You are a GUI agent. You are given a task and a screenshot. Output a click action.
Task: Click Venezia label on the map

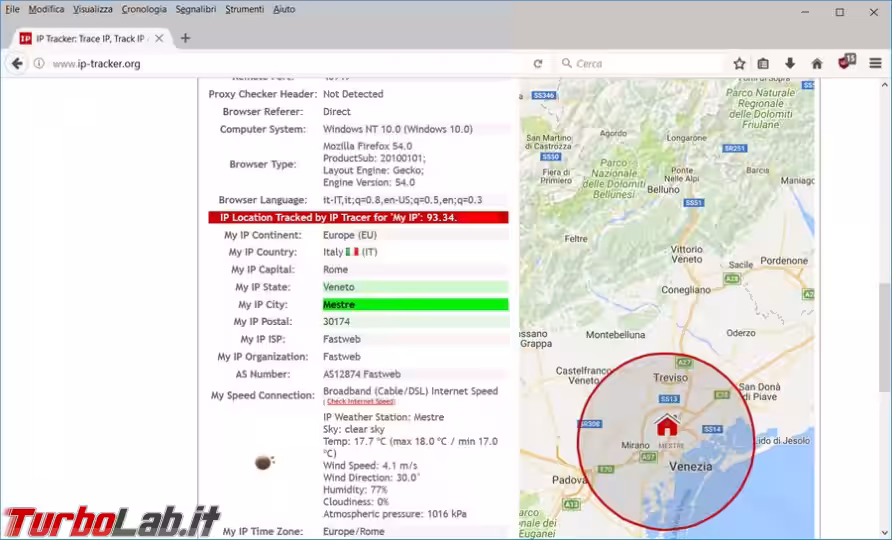[691, 467]
